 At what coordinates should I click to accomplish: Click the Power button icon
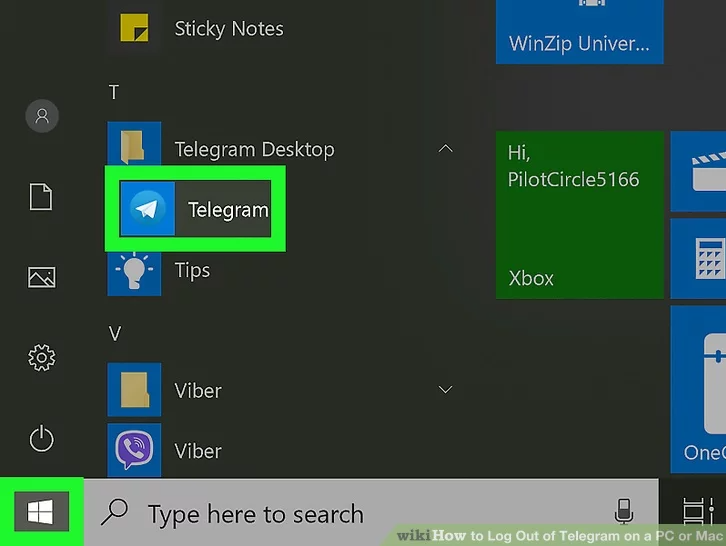pyautogui.click(x=42, y=438)
